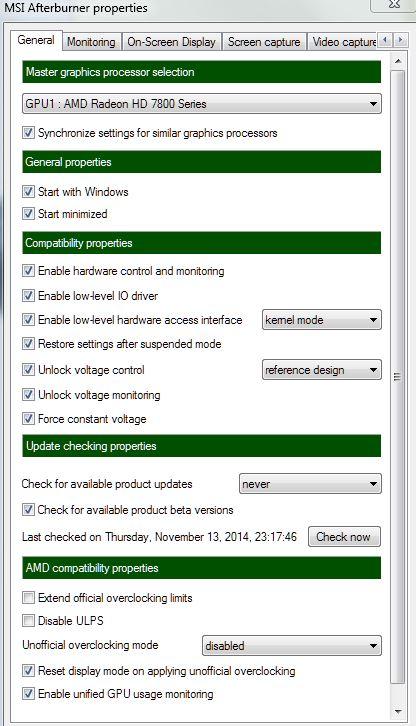416x726 pixels.
Task: Uncheck Unlock voltage control
Action: coord(29,370)
